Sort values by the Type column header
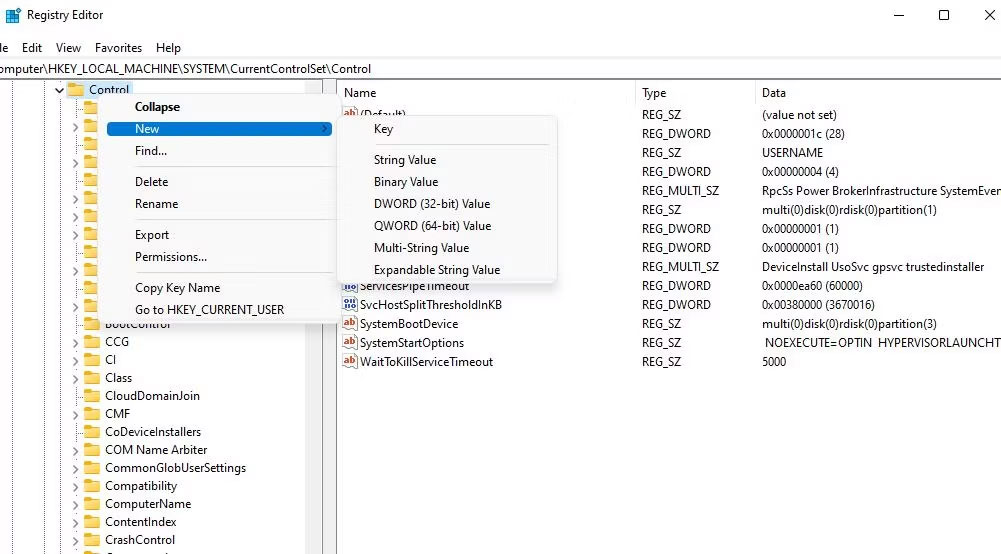This screenshot has height=554, width=1001. [654, 93]
